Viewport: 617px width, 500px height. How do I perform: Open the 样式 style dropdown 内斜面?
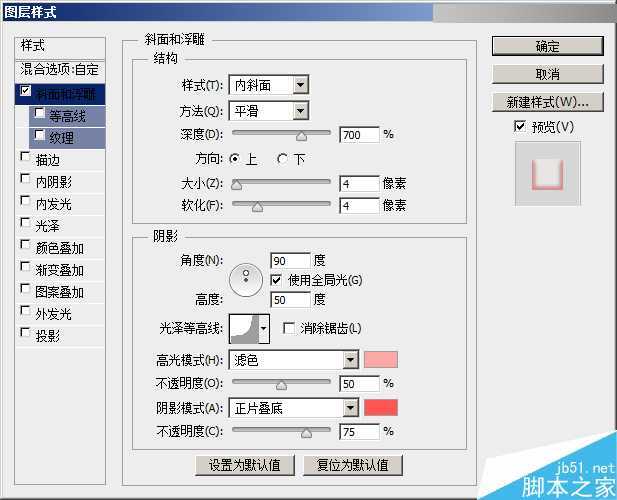[x=269, y=86]
